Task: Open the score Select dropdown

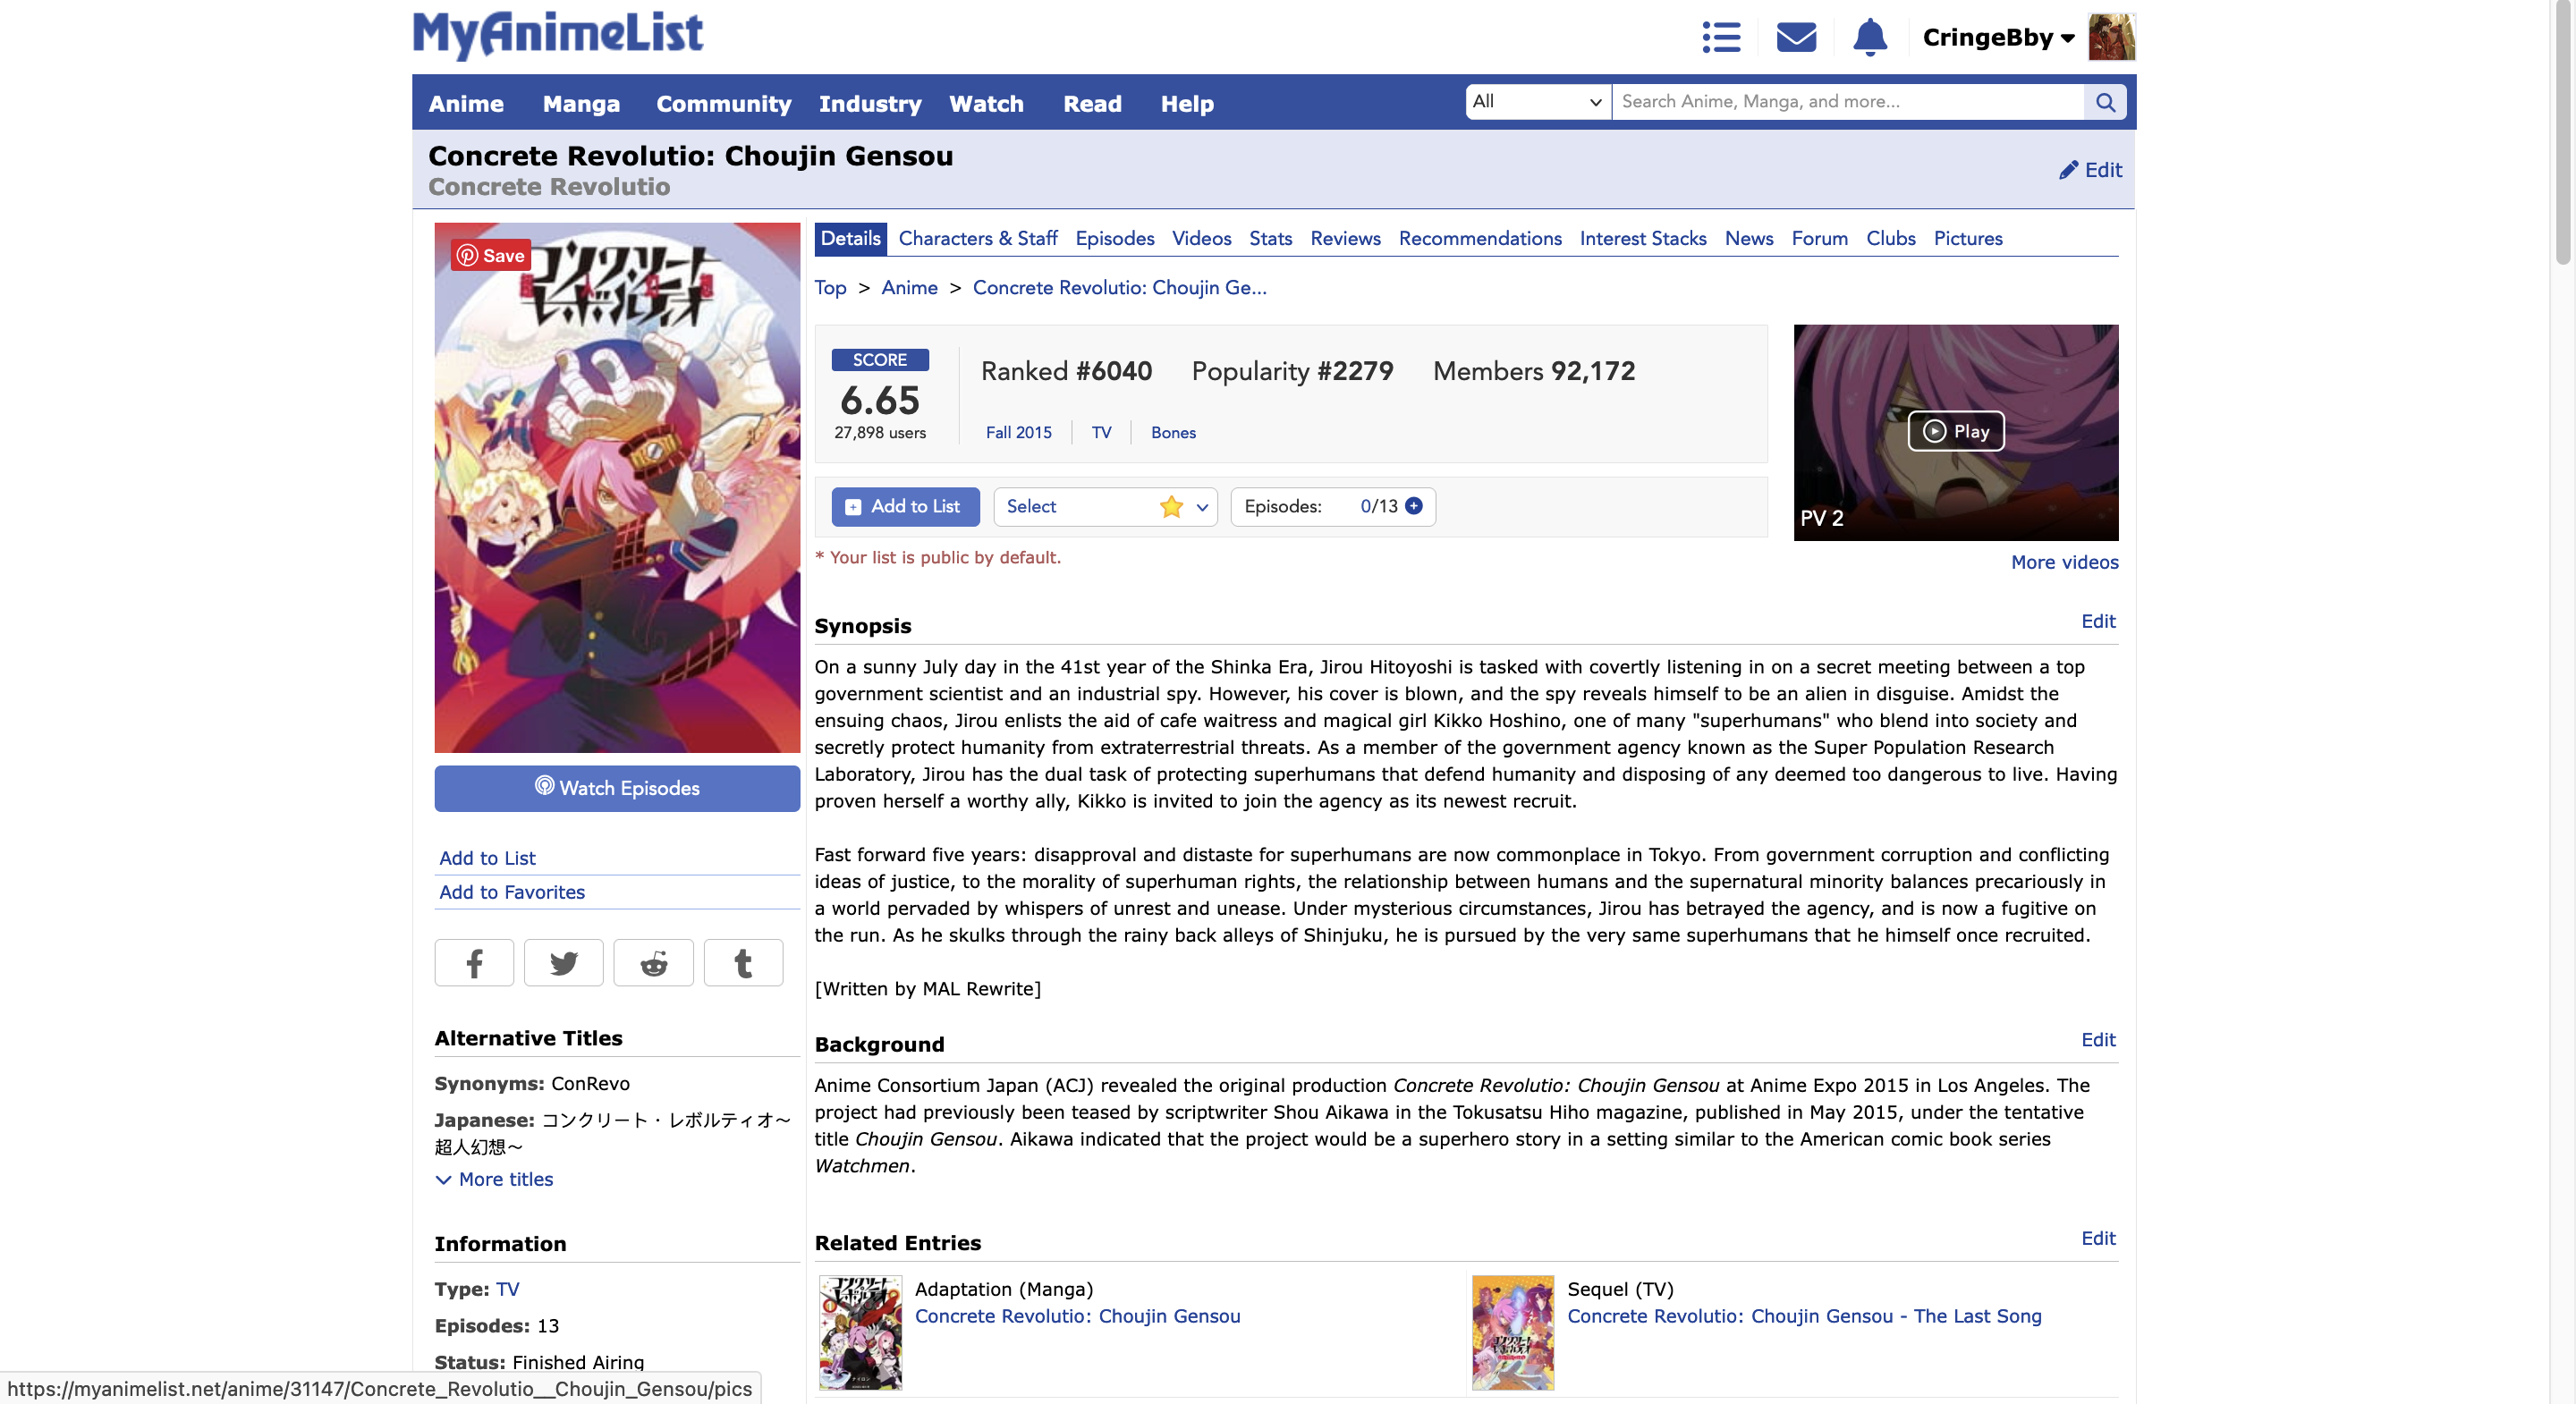Action: click(x=1105, y=506)
